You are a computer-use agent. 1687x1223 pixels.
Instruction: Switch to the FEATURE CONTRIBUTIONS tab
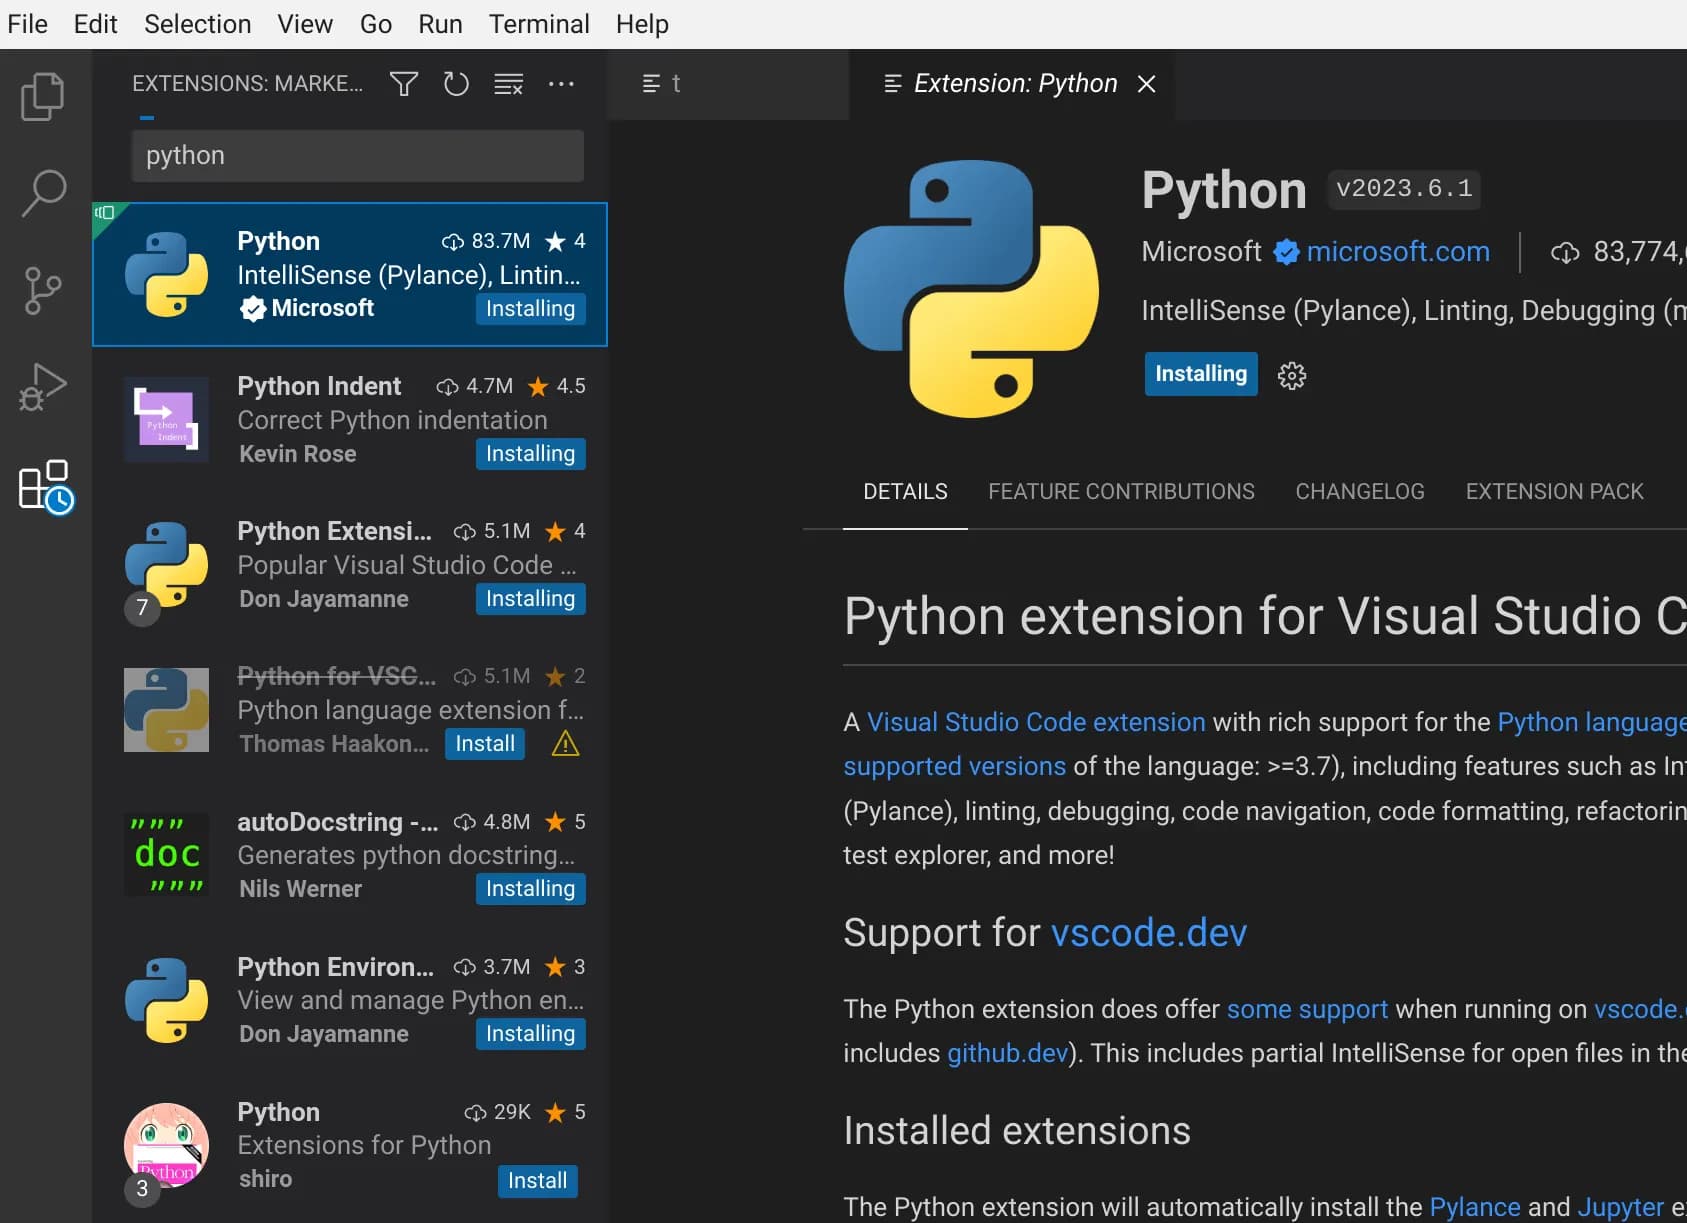(x=1121, y=491)
